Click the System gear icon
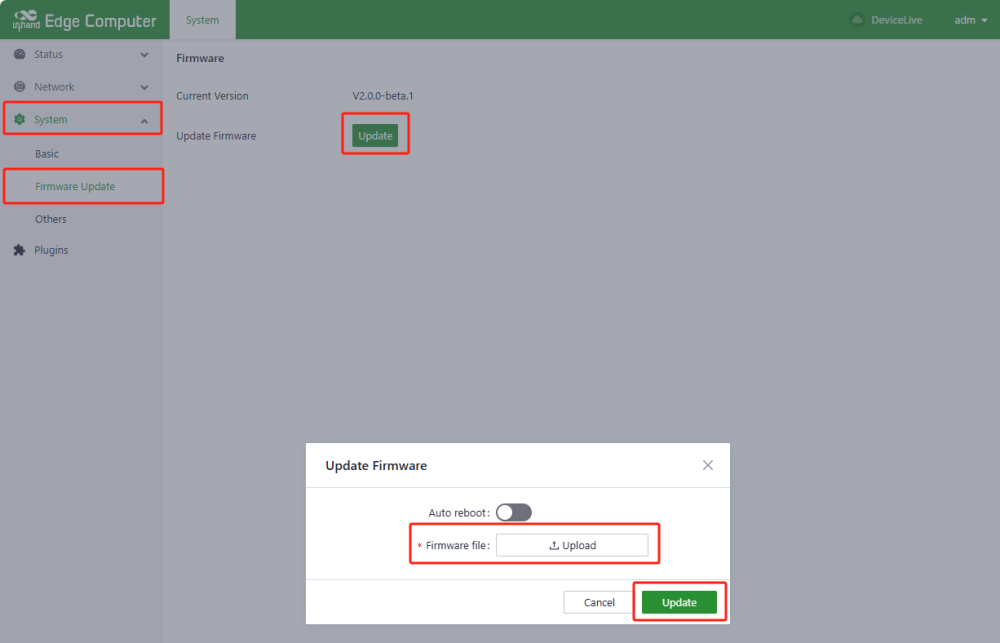The width and height of the screenshot is (1000, 643). 19,120
